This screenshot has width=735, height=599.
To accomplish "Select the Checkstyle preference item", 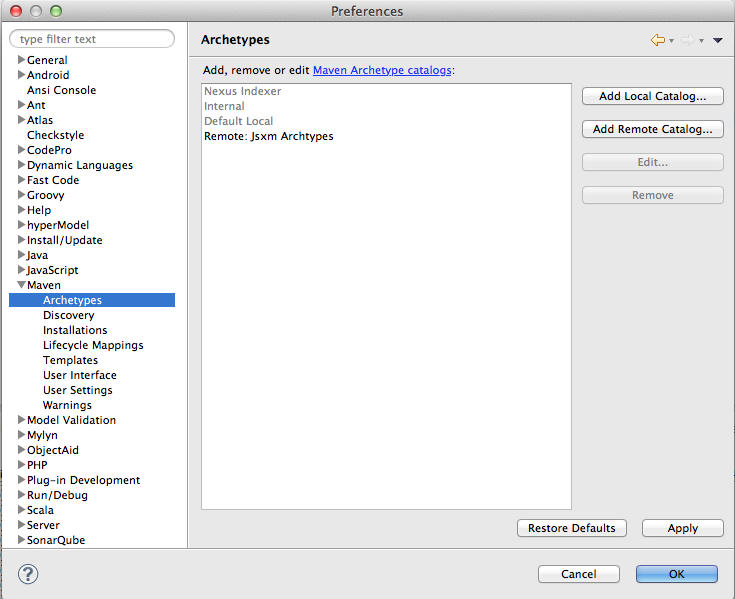I will click(x=55, y=135).
